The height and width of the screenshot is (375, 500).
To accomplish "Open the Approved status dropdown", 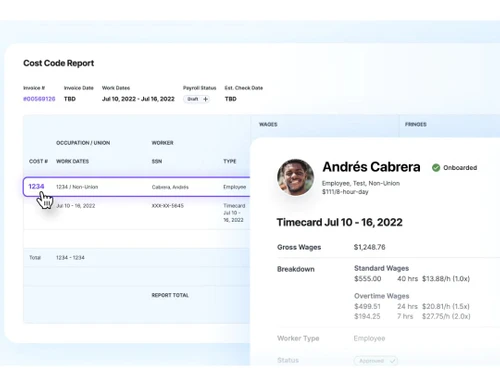I will (x=376, y=361).
